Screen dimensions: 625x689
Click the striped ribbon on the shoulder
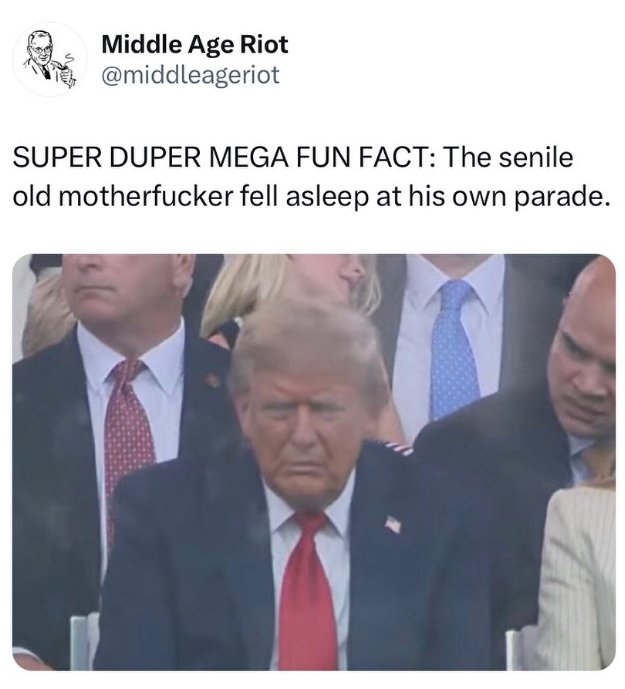tap(398, 448)
